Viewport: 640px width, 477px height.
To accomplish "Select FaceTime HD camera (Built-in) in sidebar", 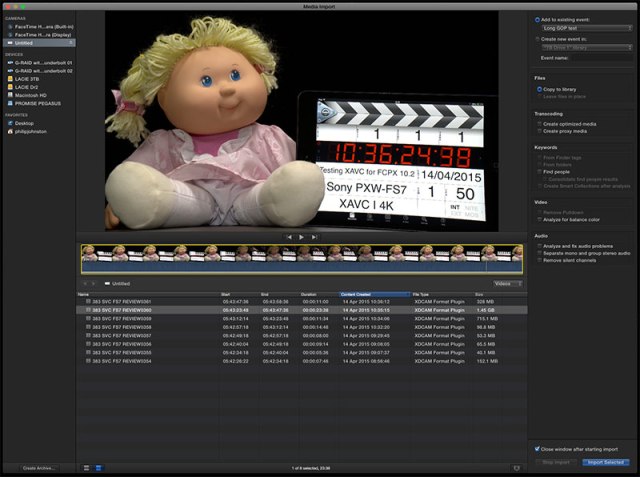I will [39, 27].
